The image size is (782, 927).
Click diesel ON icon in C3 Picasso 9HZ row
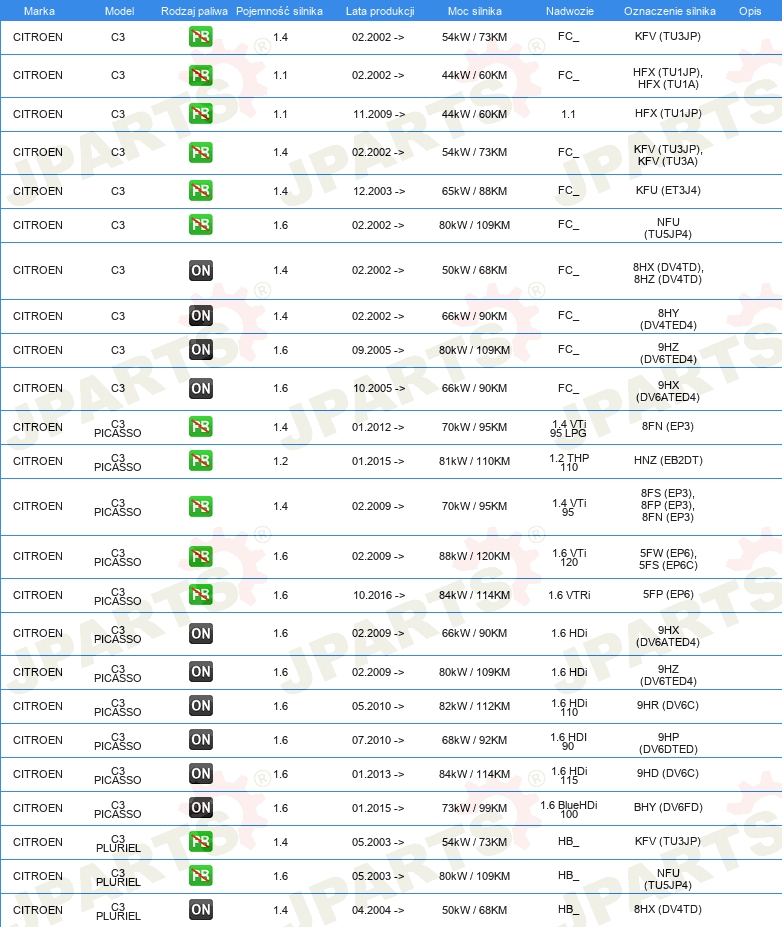point(201,672)
